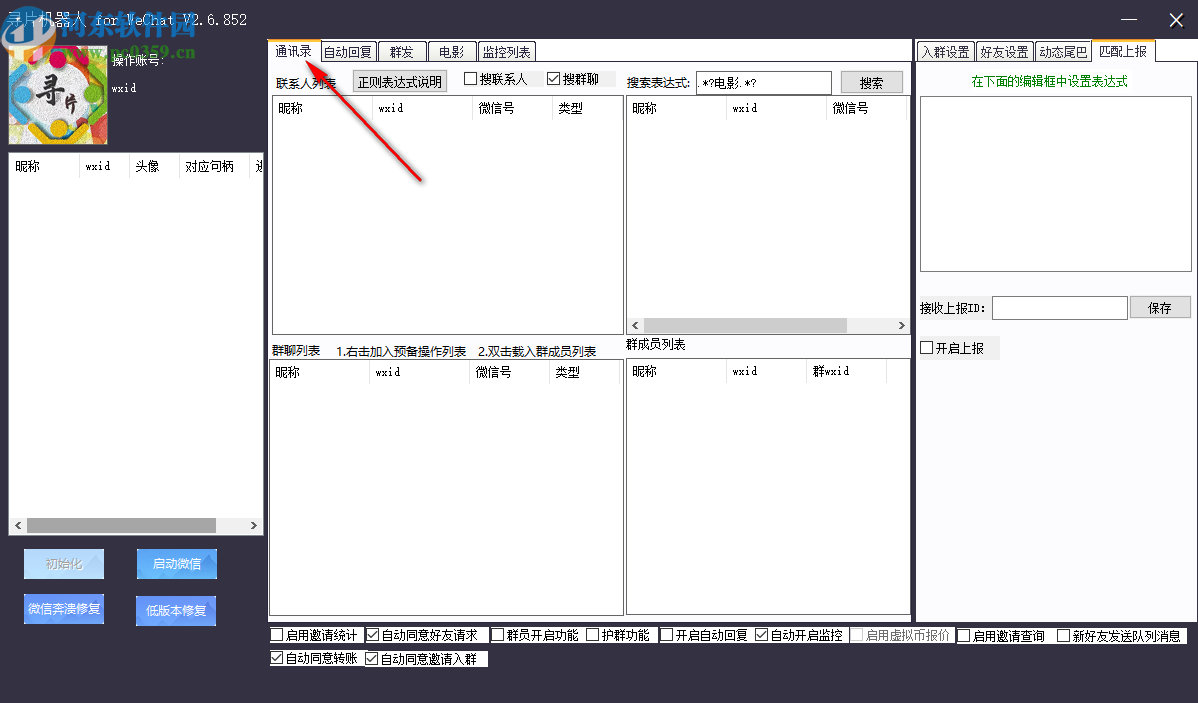Click wxid header in 联系人列表
This screenshot has width=1198, height=703.
(423, 109)
